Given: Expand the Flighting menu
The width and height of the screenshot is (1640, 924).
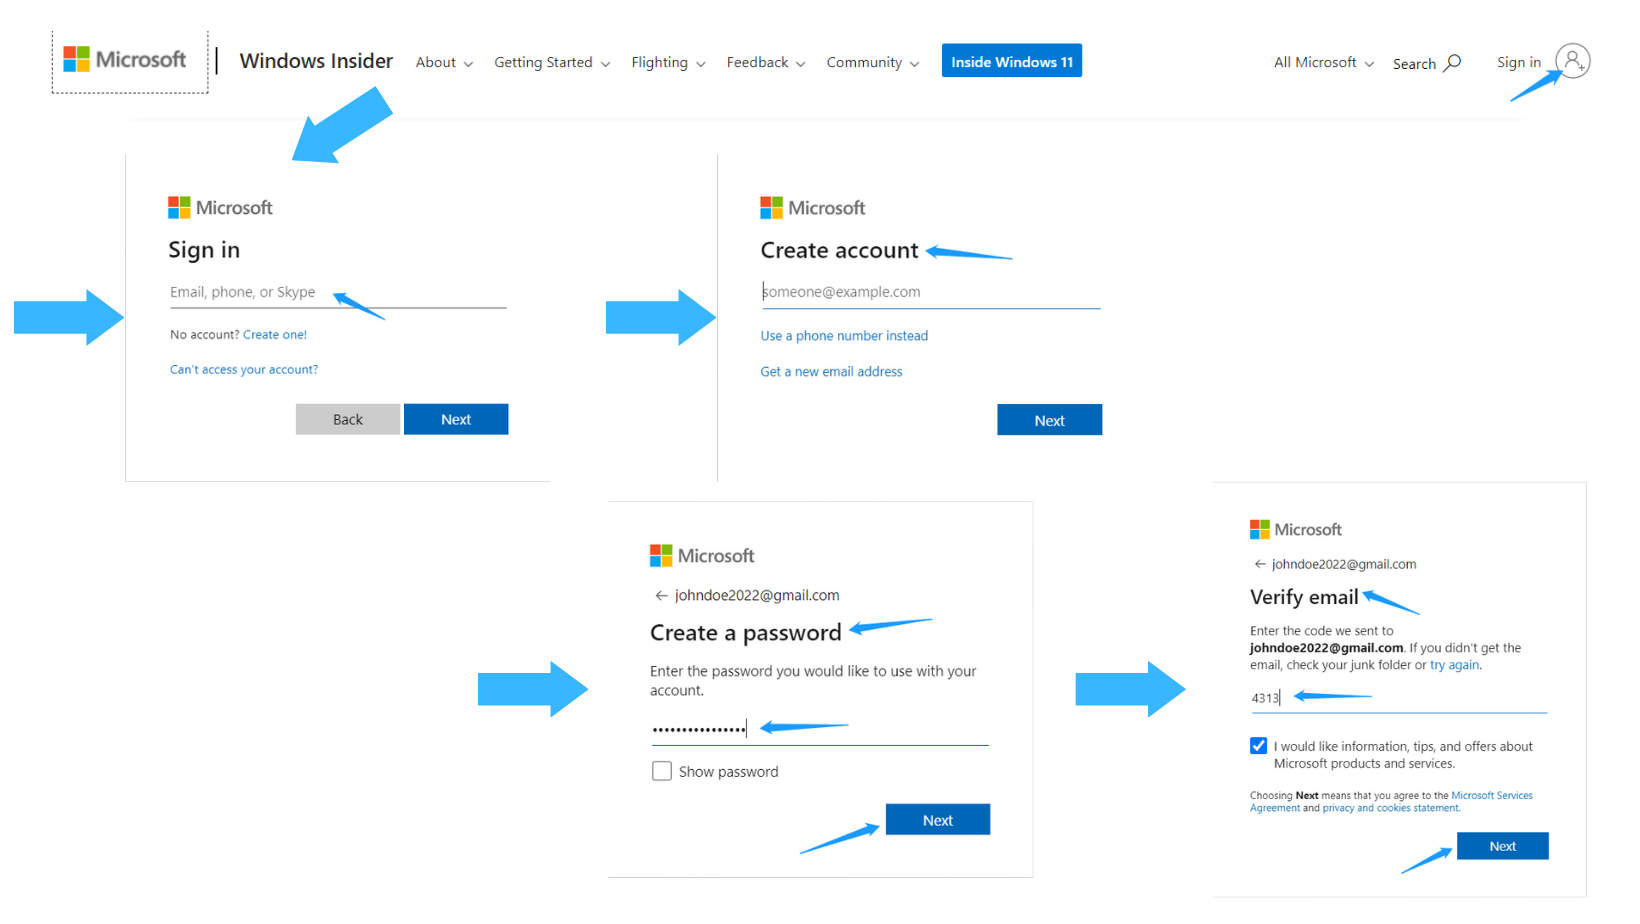Looking at the screenshot, I should point(668,62).
